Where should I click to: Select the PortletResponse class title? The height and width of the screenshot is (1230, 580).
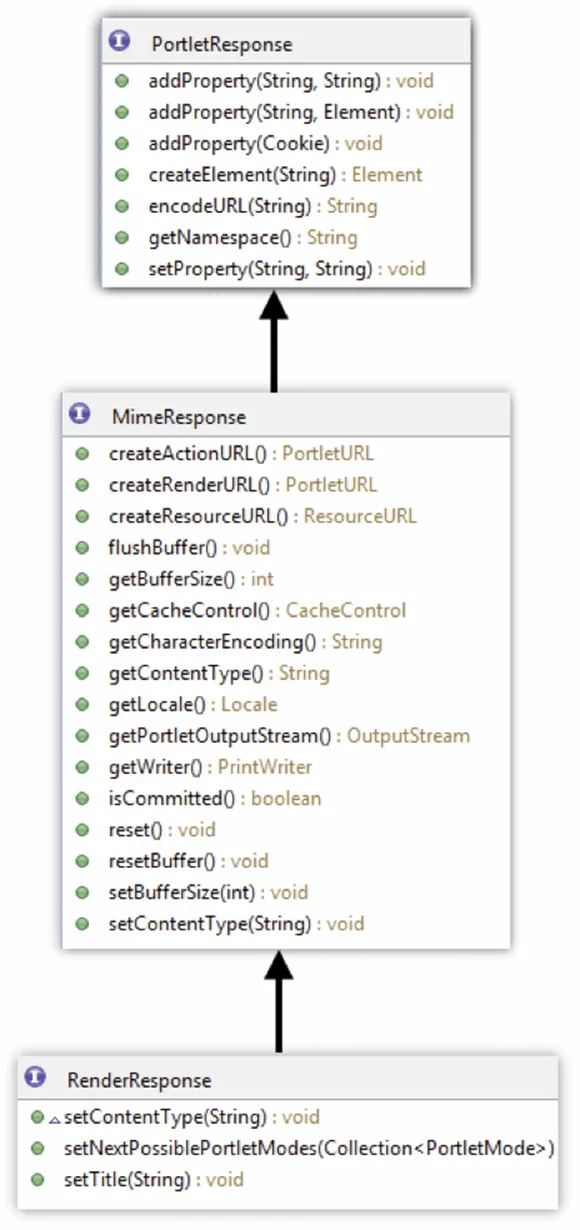click(x=222, y=45)
